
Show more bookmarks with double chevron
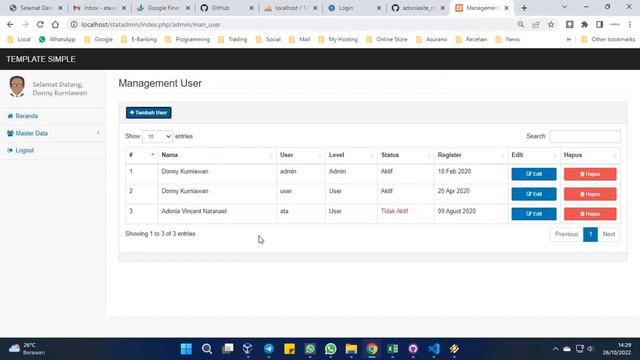click(x=569, y=39)
